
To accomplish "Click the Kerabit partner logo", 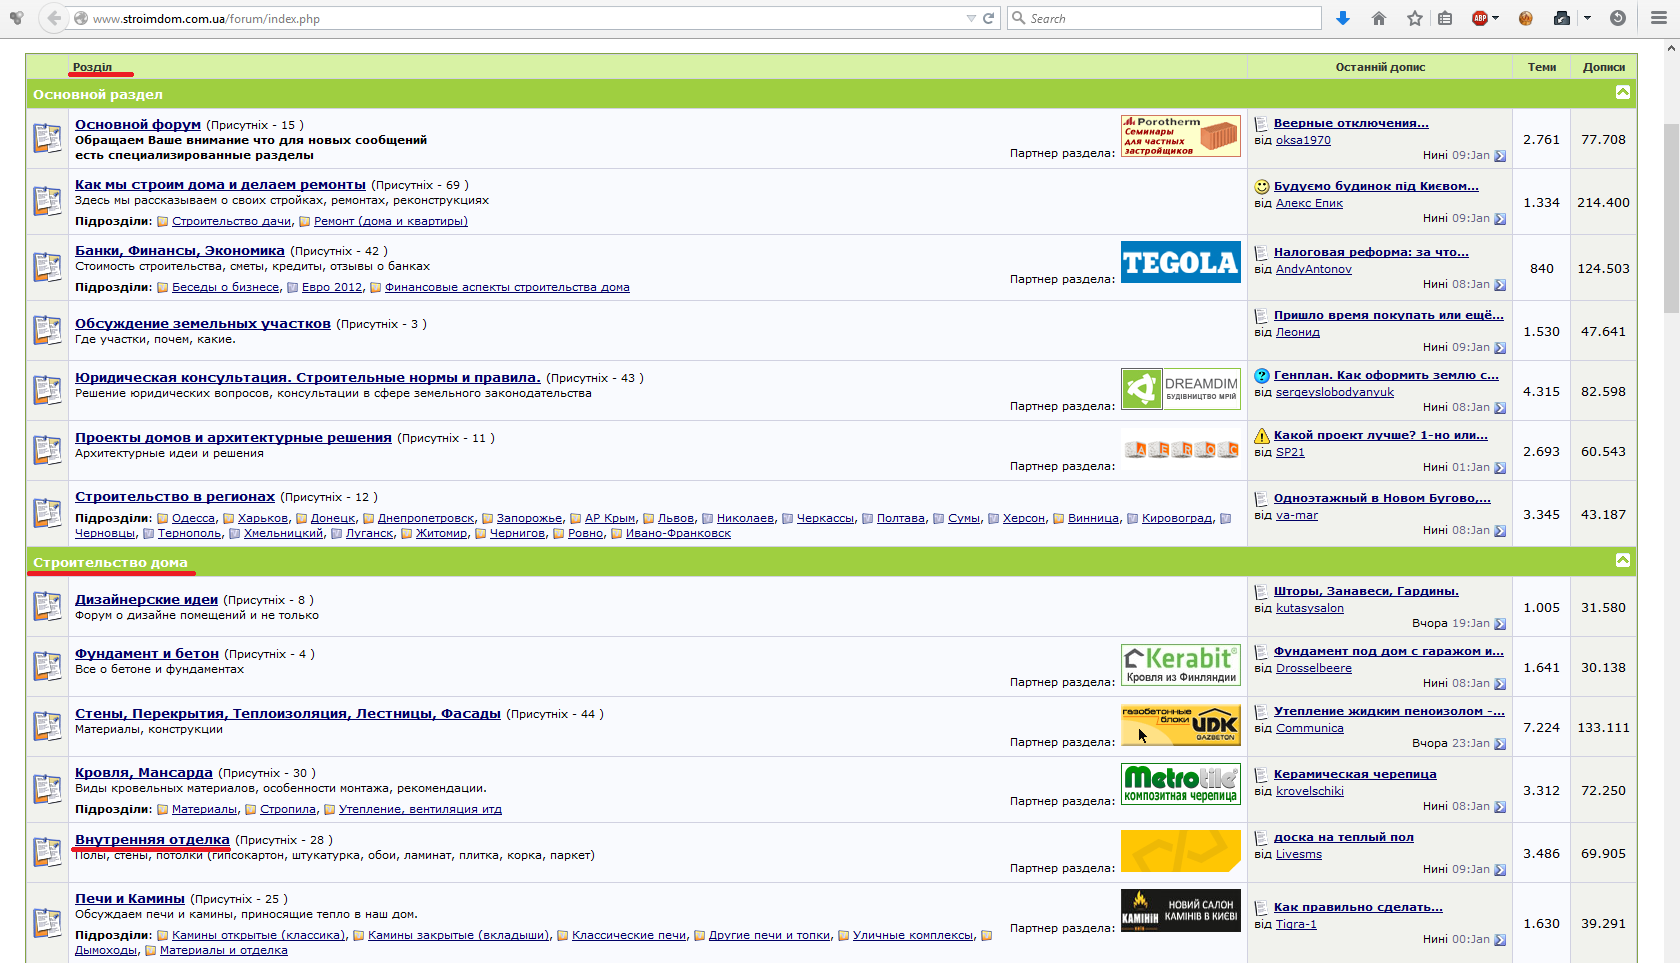I will pyautogui.click(x=1180, y=665).
